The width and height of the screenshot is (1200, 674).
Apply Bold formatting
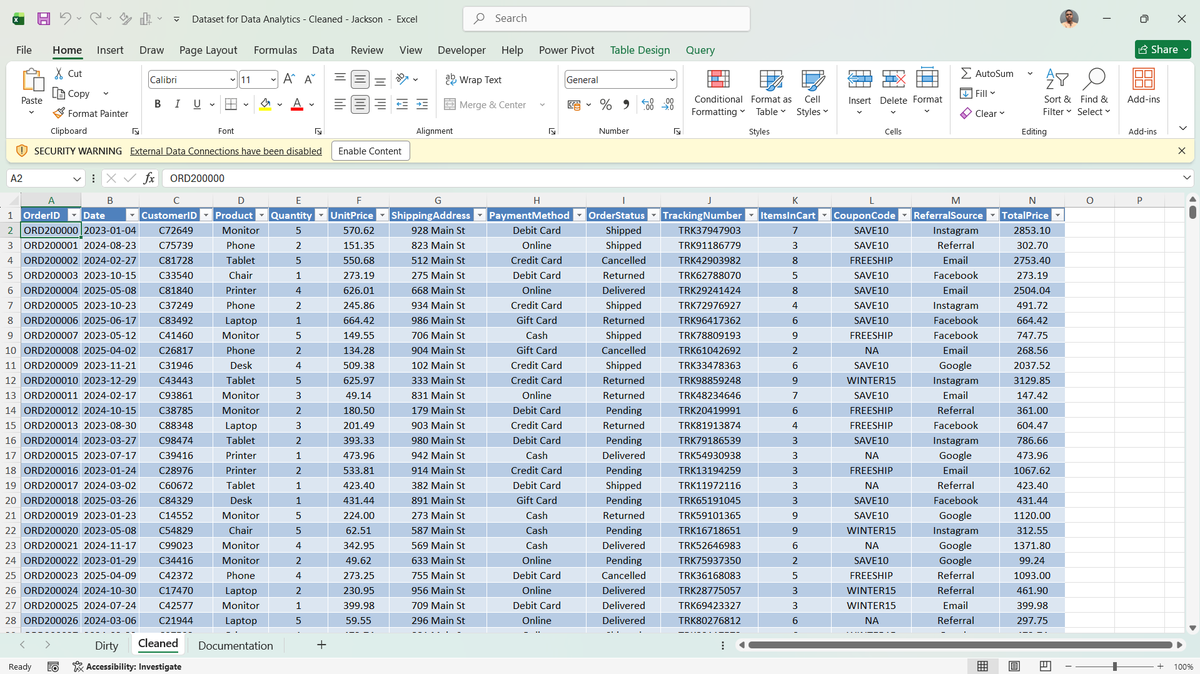pos(159,104)
